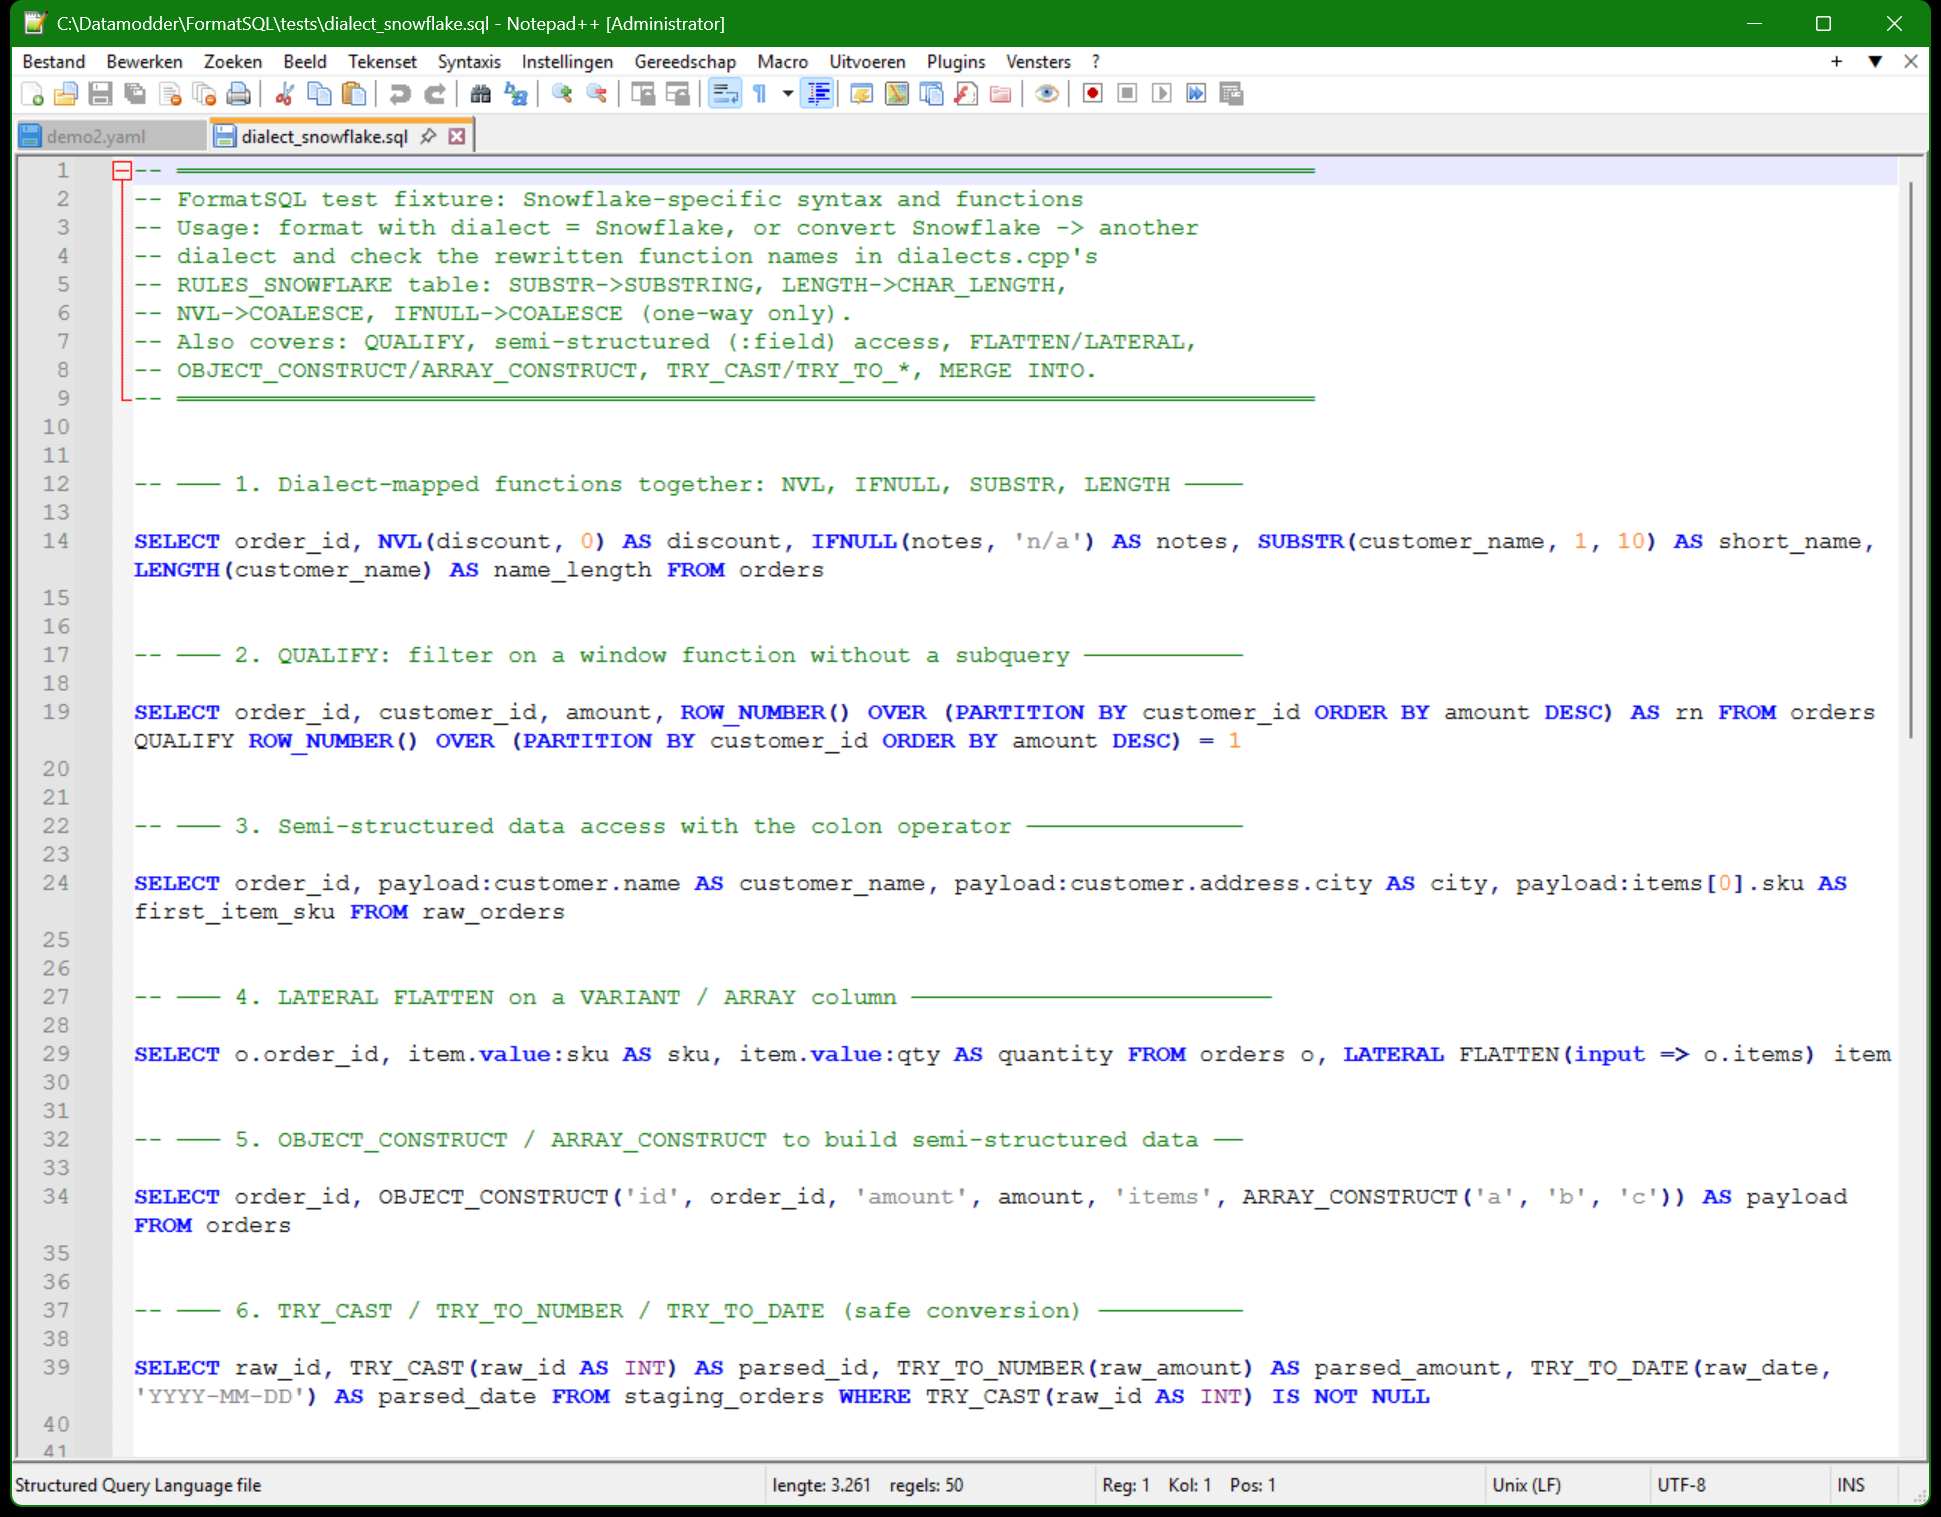
Task: Zoom in on the editor text
Action: click(x=562, y=94)
